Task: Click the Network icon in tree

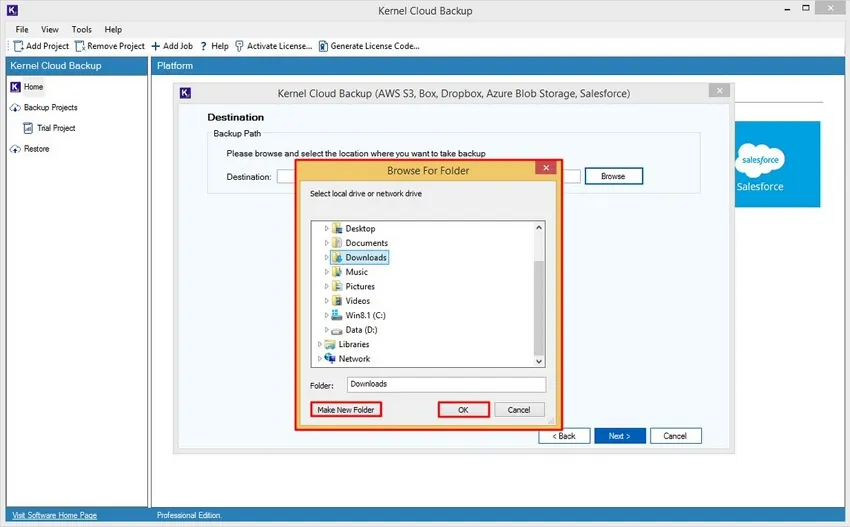Action: [x=330, y=358]
